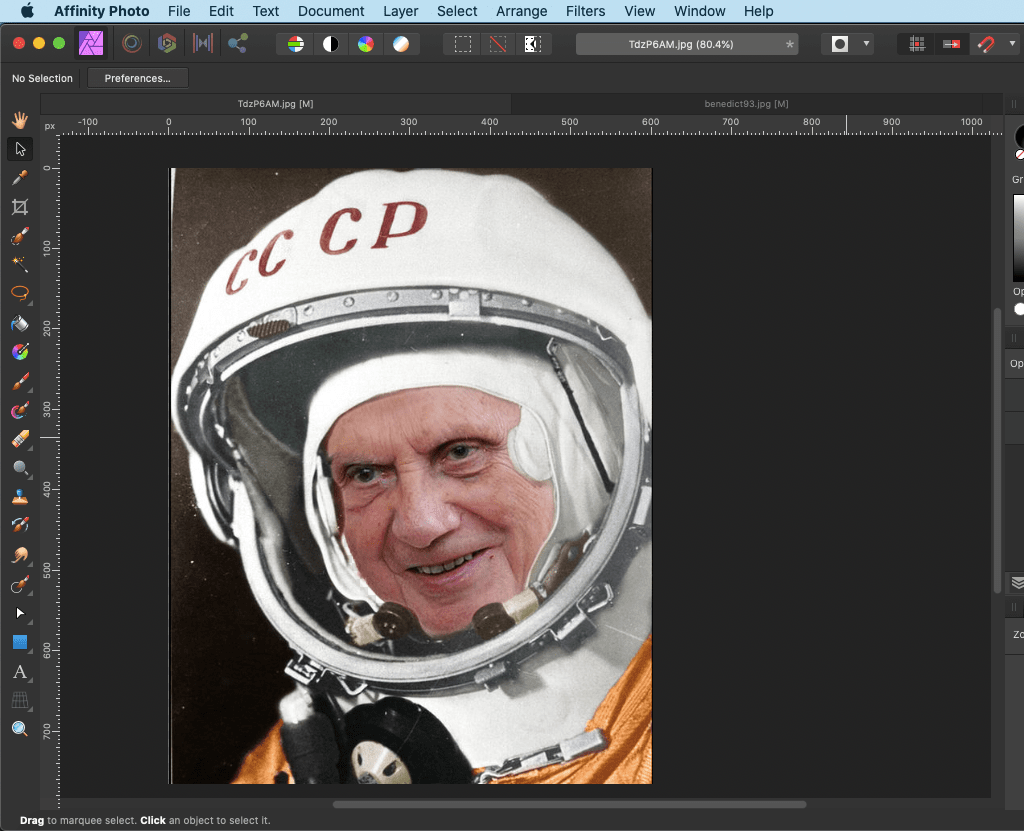
Task: Click the Auto White Balance button
Action: (400, 44)
